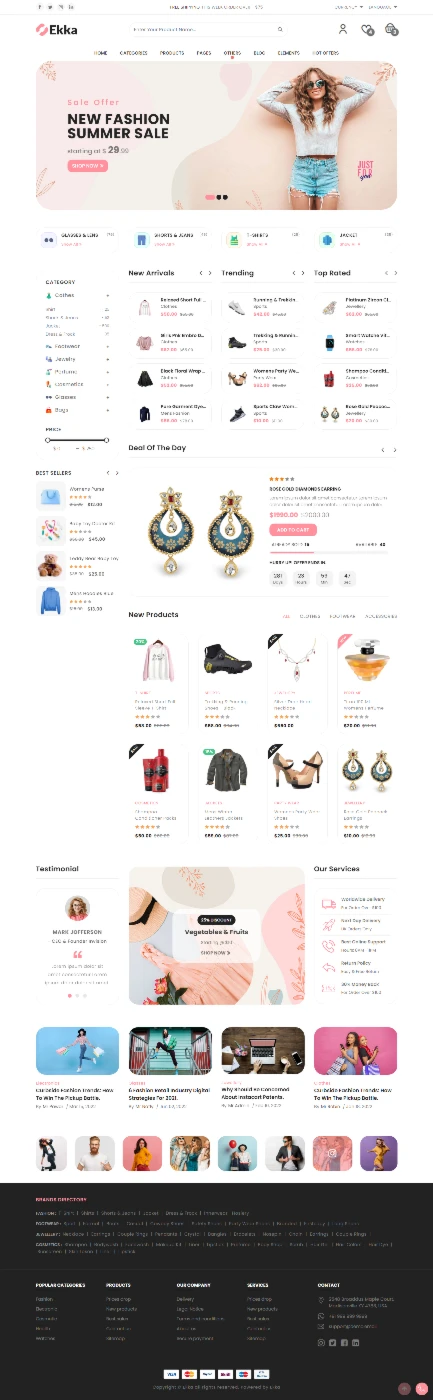Image resolution: width=433 pixels, height=1400 pixels.
Task: Show next New Arrivals with arrow
Action: click(x=210, y=273)
